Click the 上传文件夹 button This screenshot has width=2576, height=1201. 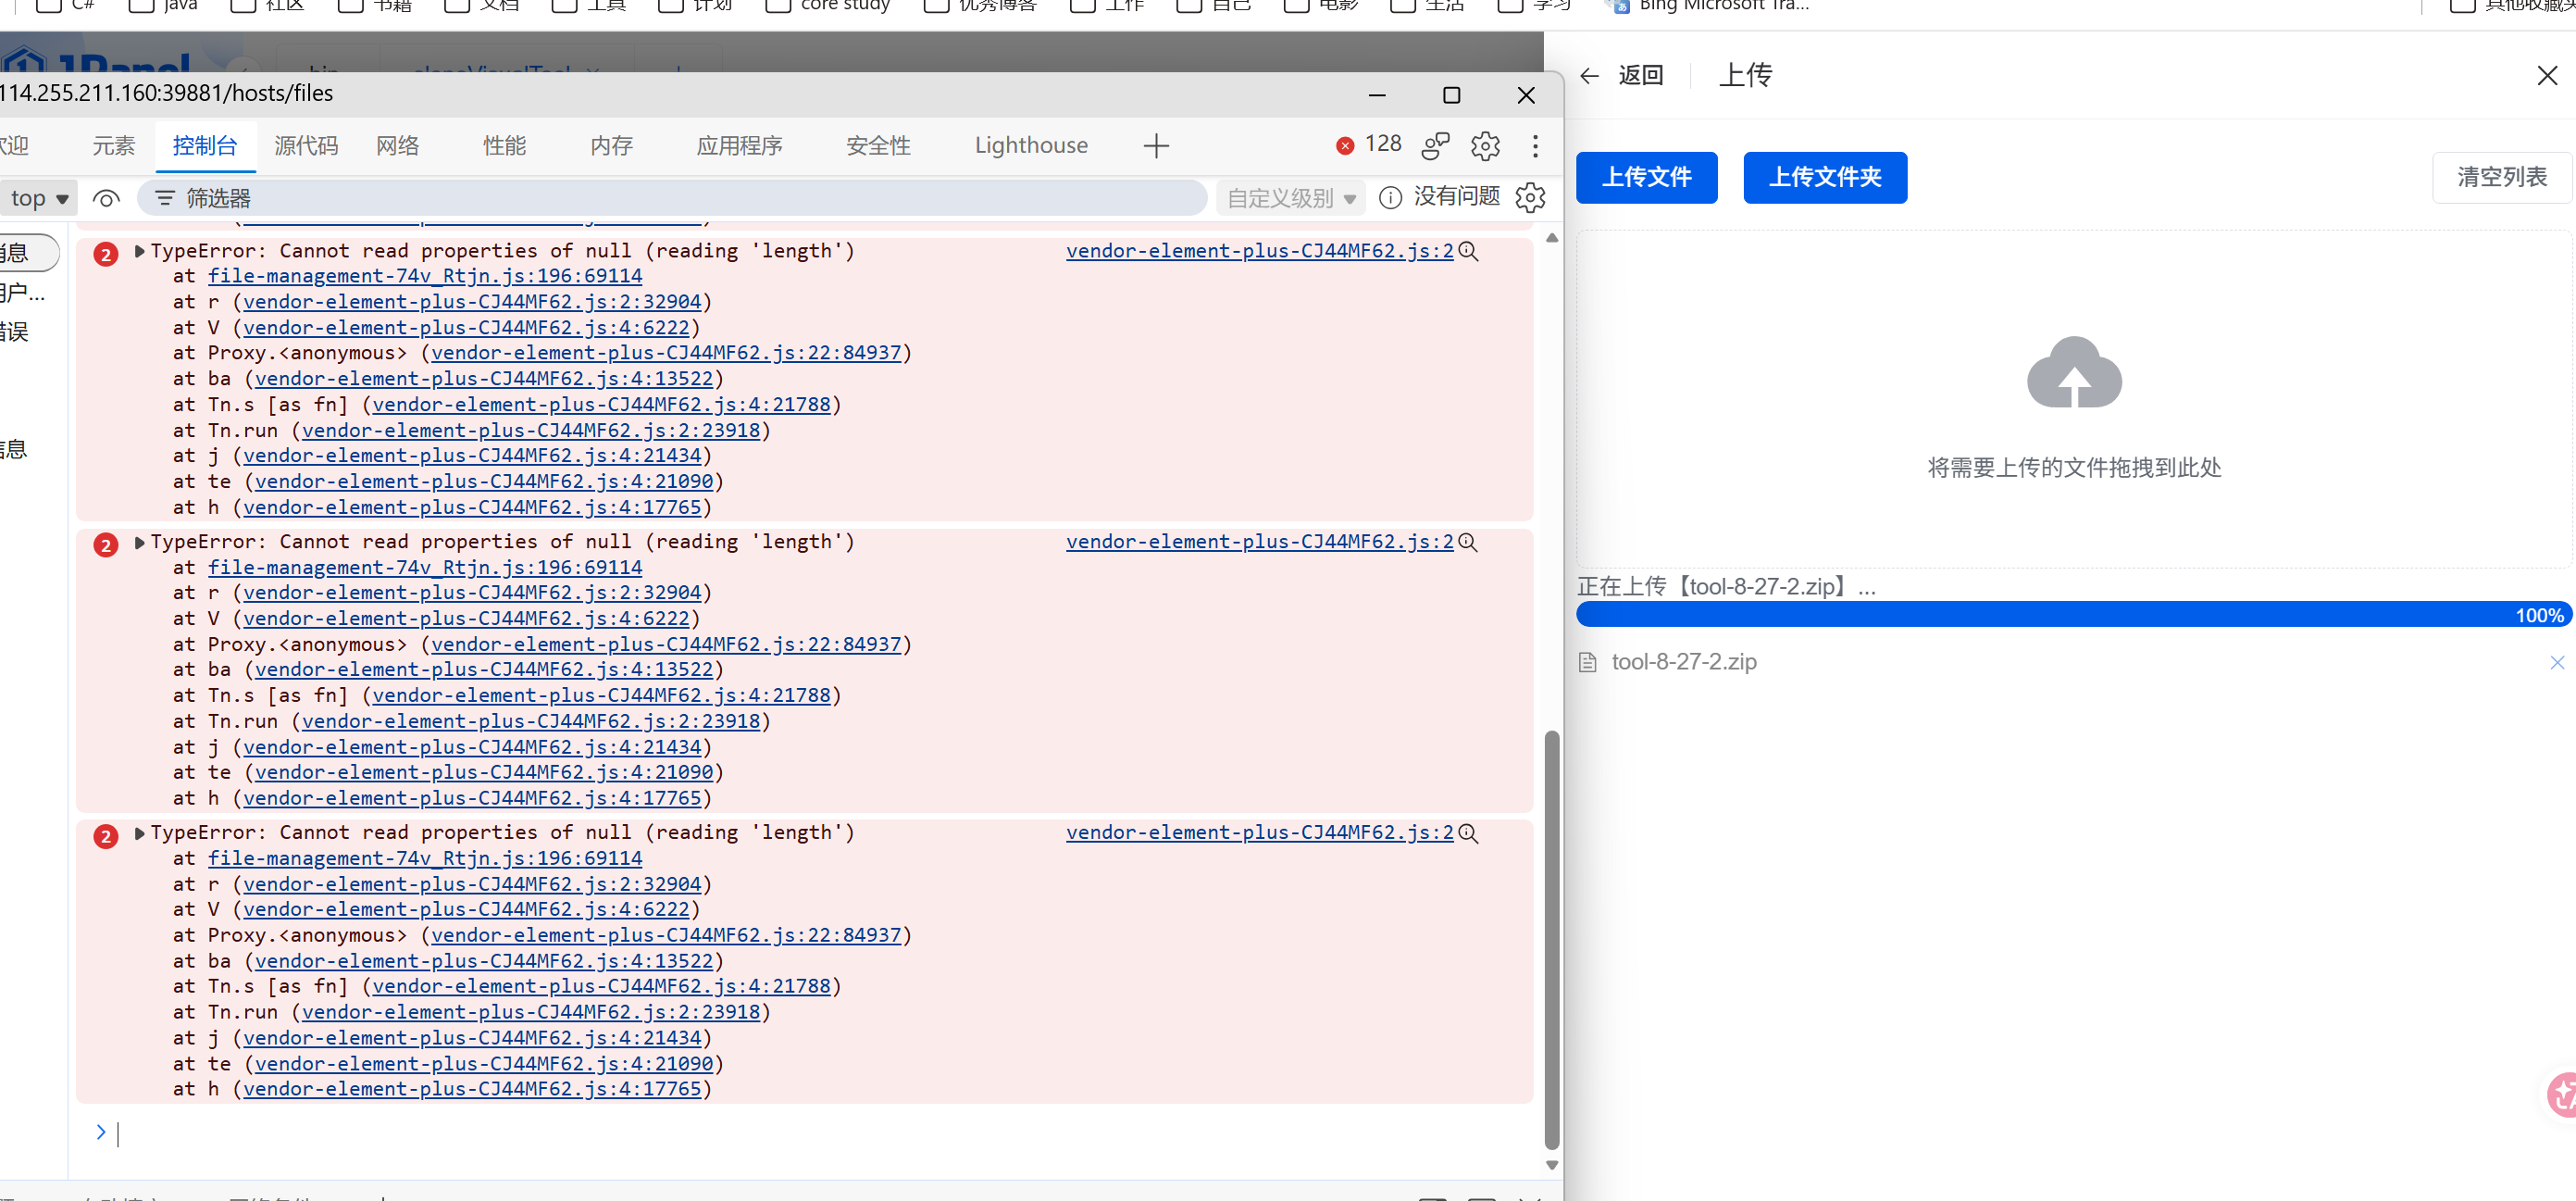1825,178
